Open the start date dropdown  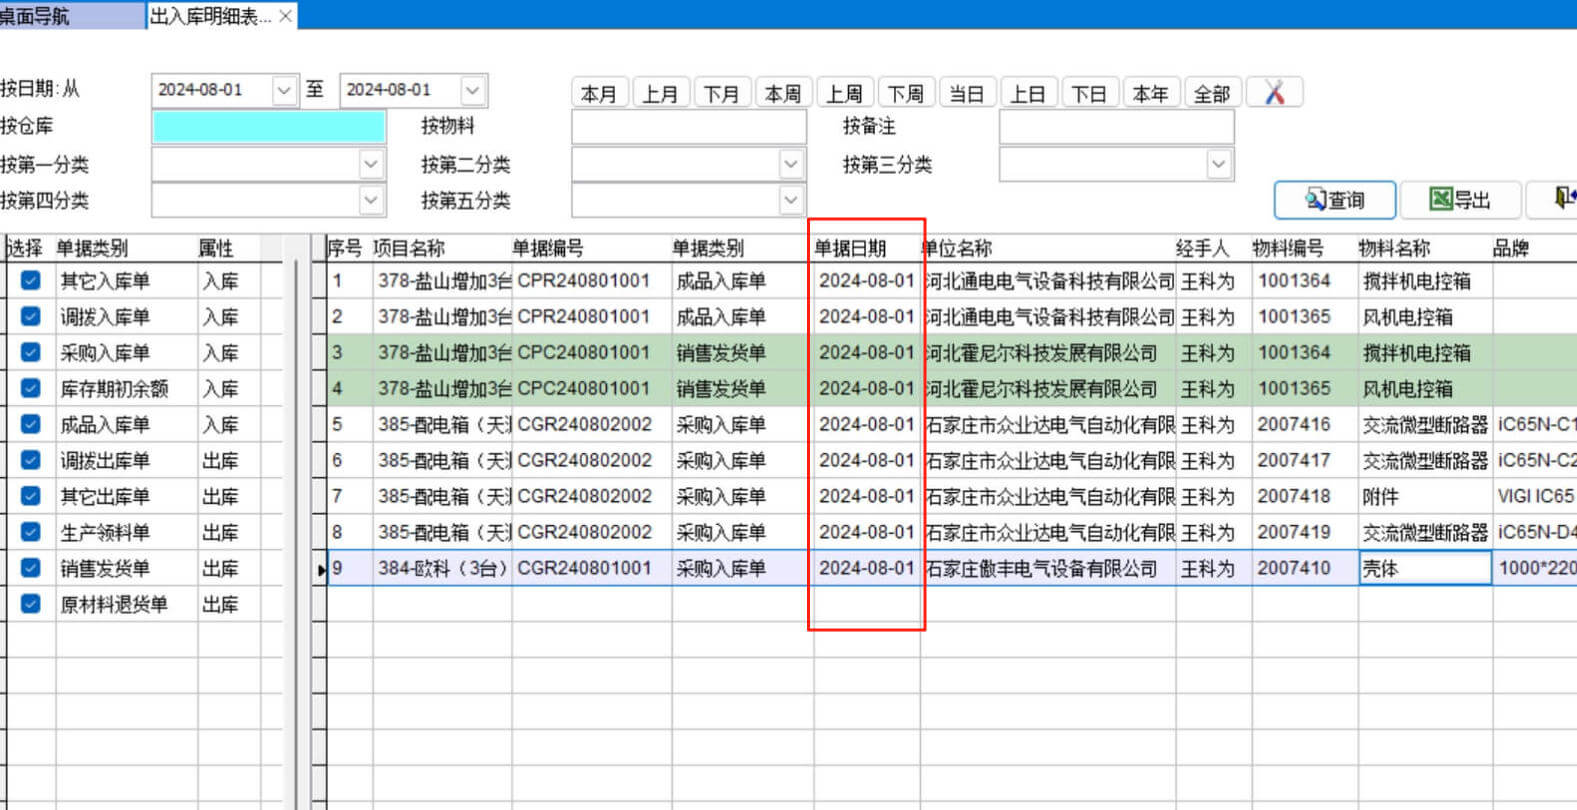[284, 90]
